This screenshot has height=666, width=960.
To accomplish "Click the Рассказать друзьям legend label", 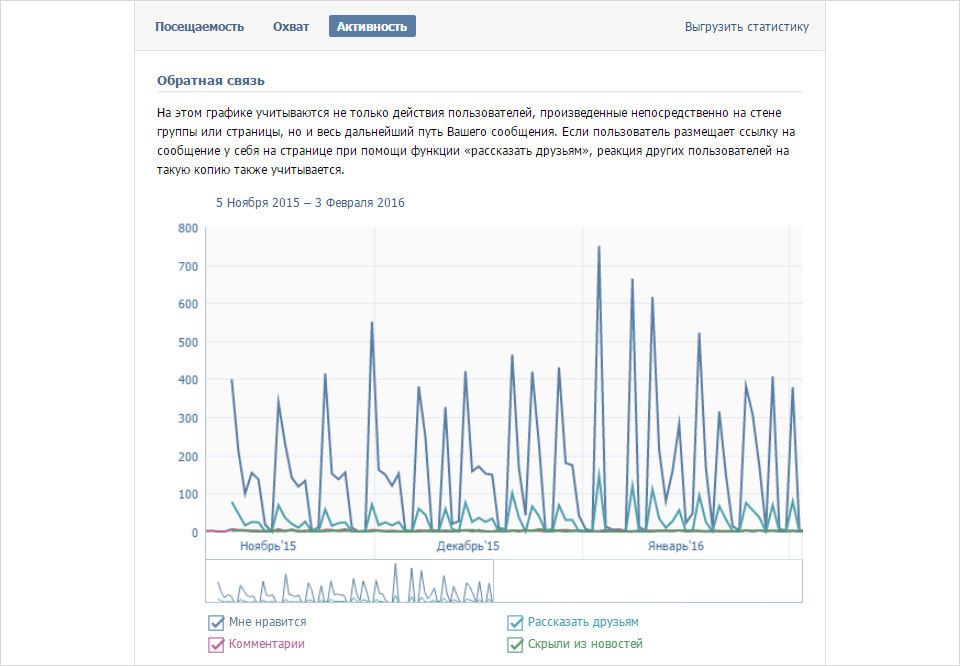I will (583, 622).
